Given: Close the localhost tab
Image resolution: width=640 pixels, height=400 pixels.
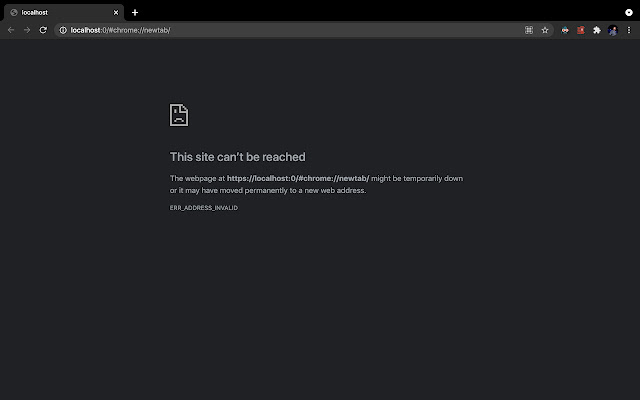Looking at the screenshot, I should click(116, 13).
